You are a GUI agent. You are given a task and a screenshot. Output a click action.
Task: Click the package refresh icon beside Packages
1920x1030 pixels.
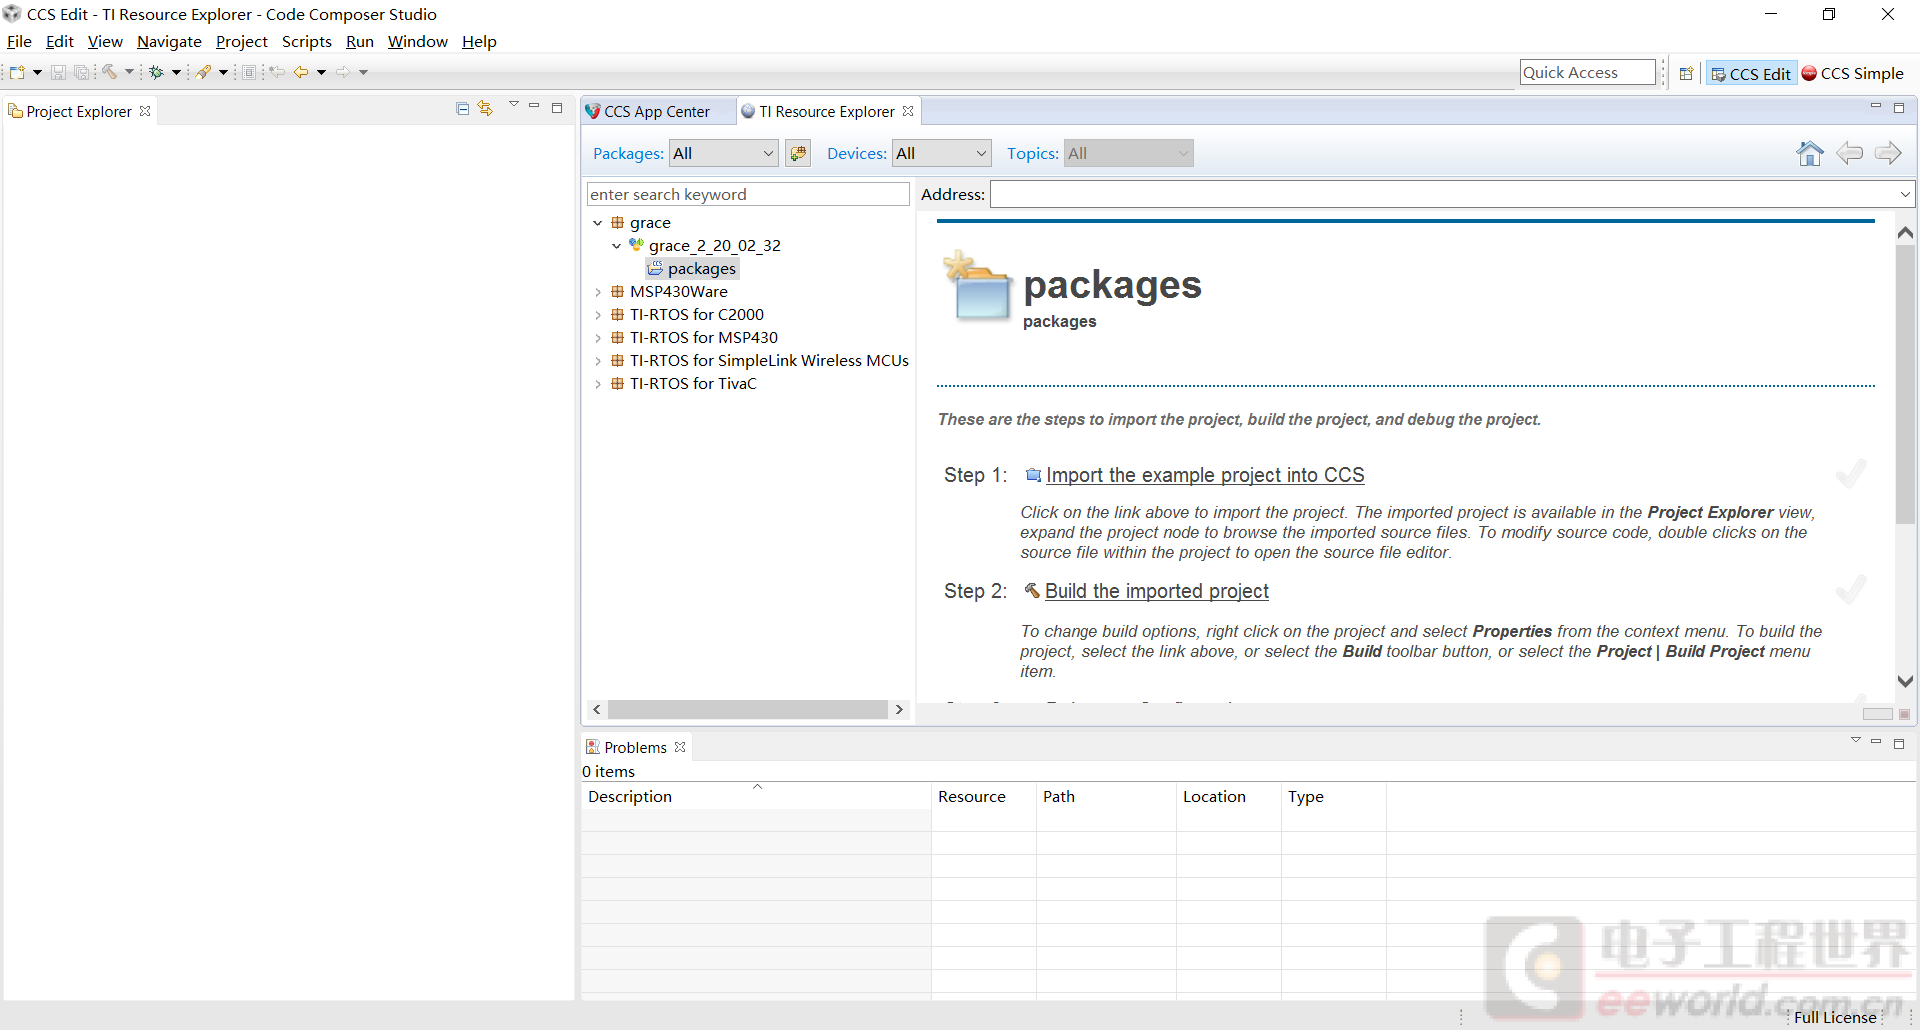click(798, 153)
